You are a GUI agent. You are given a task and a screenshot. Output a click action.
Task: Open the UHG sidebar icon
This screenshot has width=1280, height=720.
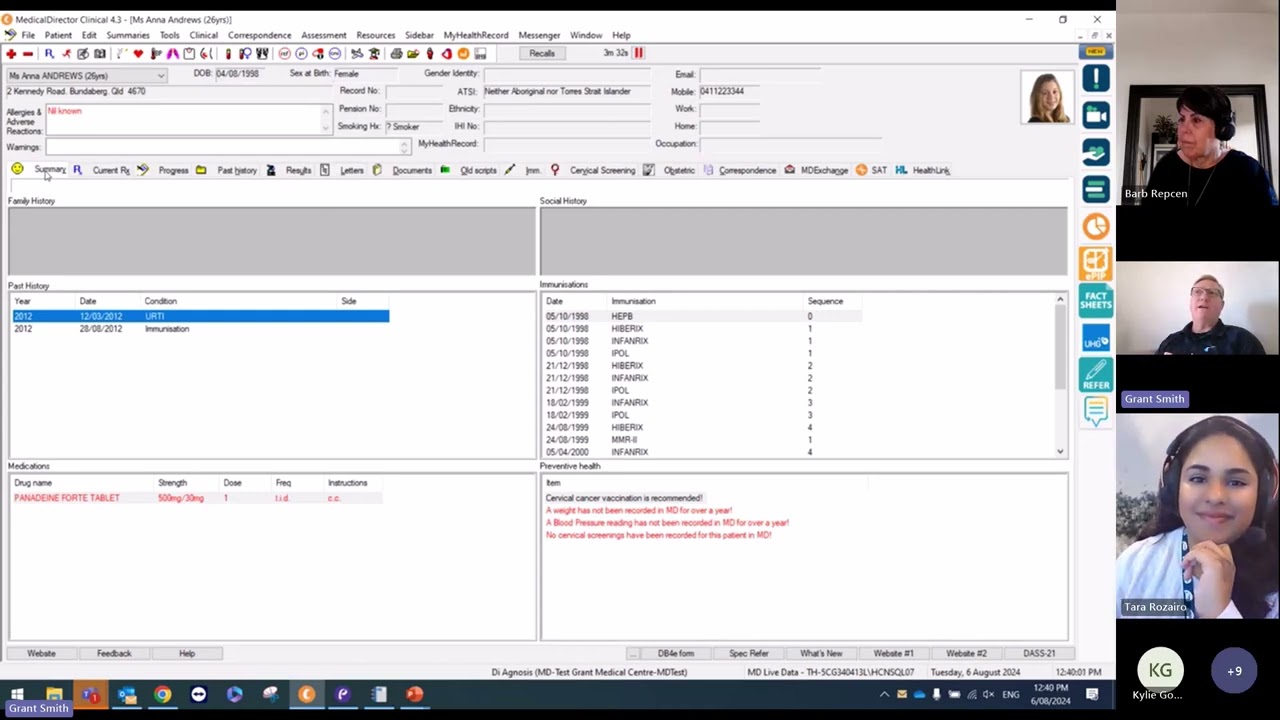(x=1096, y=338)
